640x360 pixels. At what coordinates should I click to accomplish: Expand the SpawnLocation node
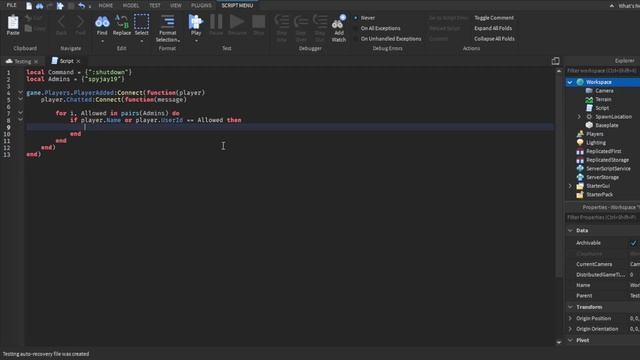coord(579,117)
